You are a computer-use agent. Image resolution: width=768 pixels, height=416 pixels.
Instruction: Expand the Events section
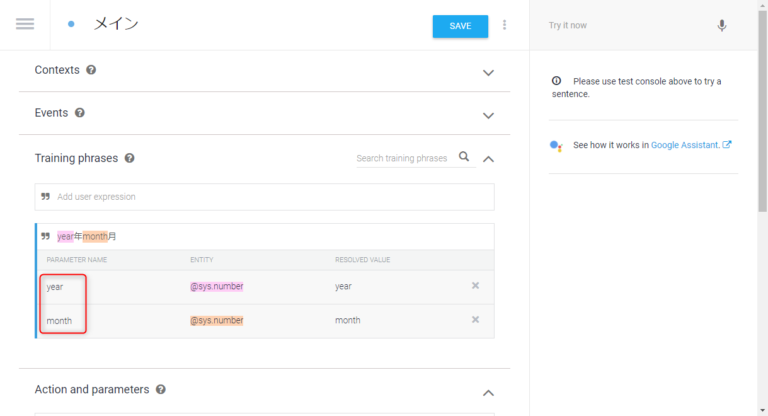tap(488, 114)
